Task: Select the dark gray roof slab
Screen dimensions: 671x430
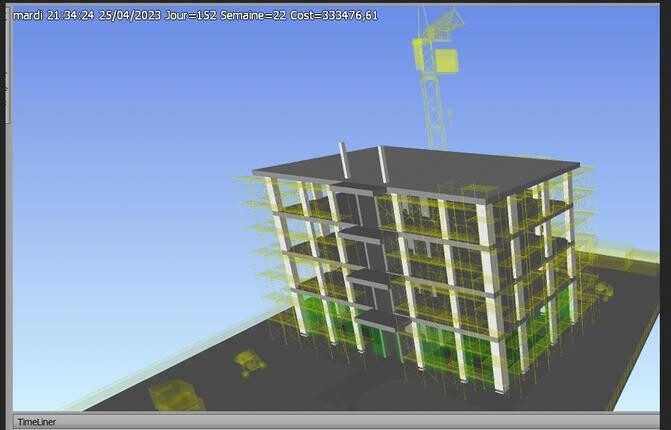Action: (x=417, y=170)
